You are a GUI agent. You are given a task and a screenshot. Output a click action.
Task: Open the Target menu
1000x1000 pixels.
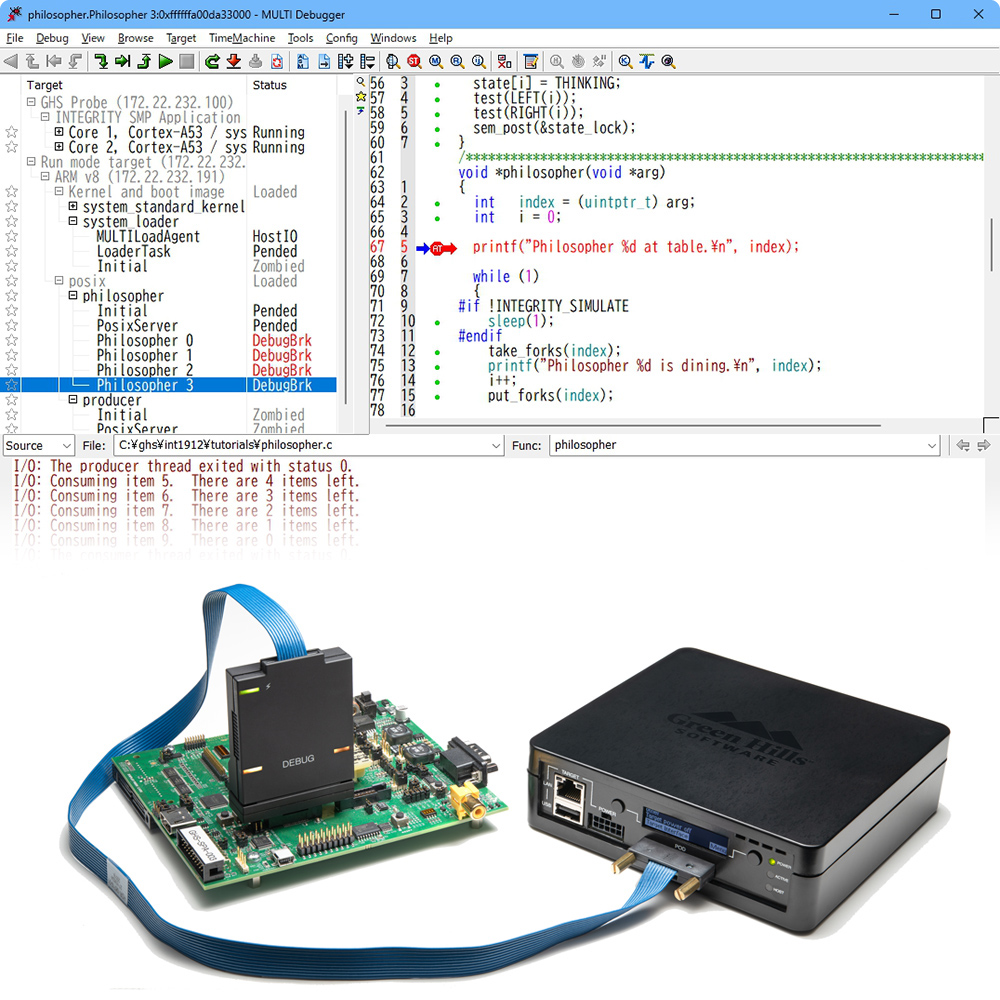[x=181, y=38]
